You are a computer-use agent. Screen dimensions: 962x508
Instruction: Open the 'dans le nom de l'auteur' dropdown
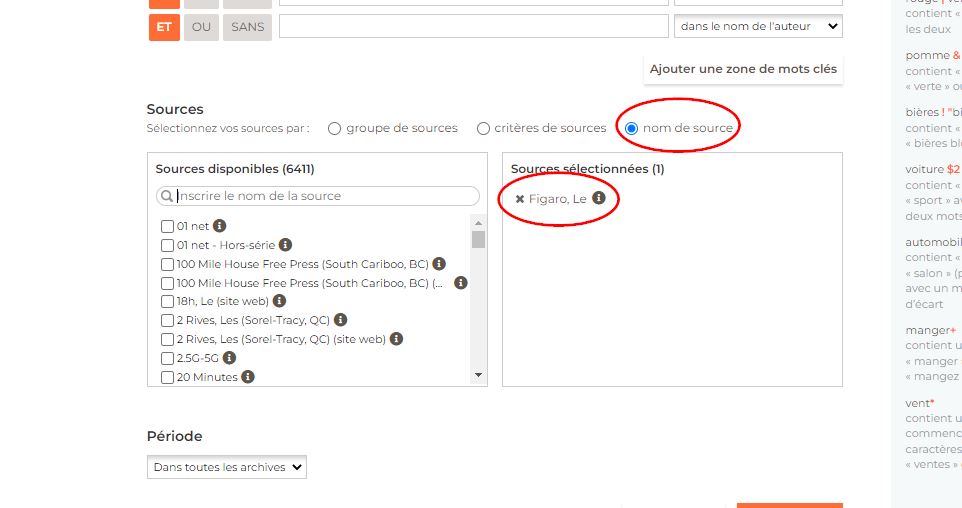[758, 26]
